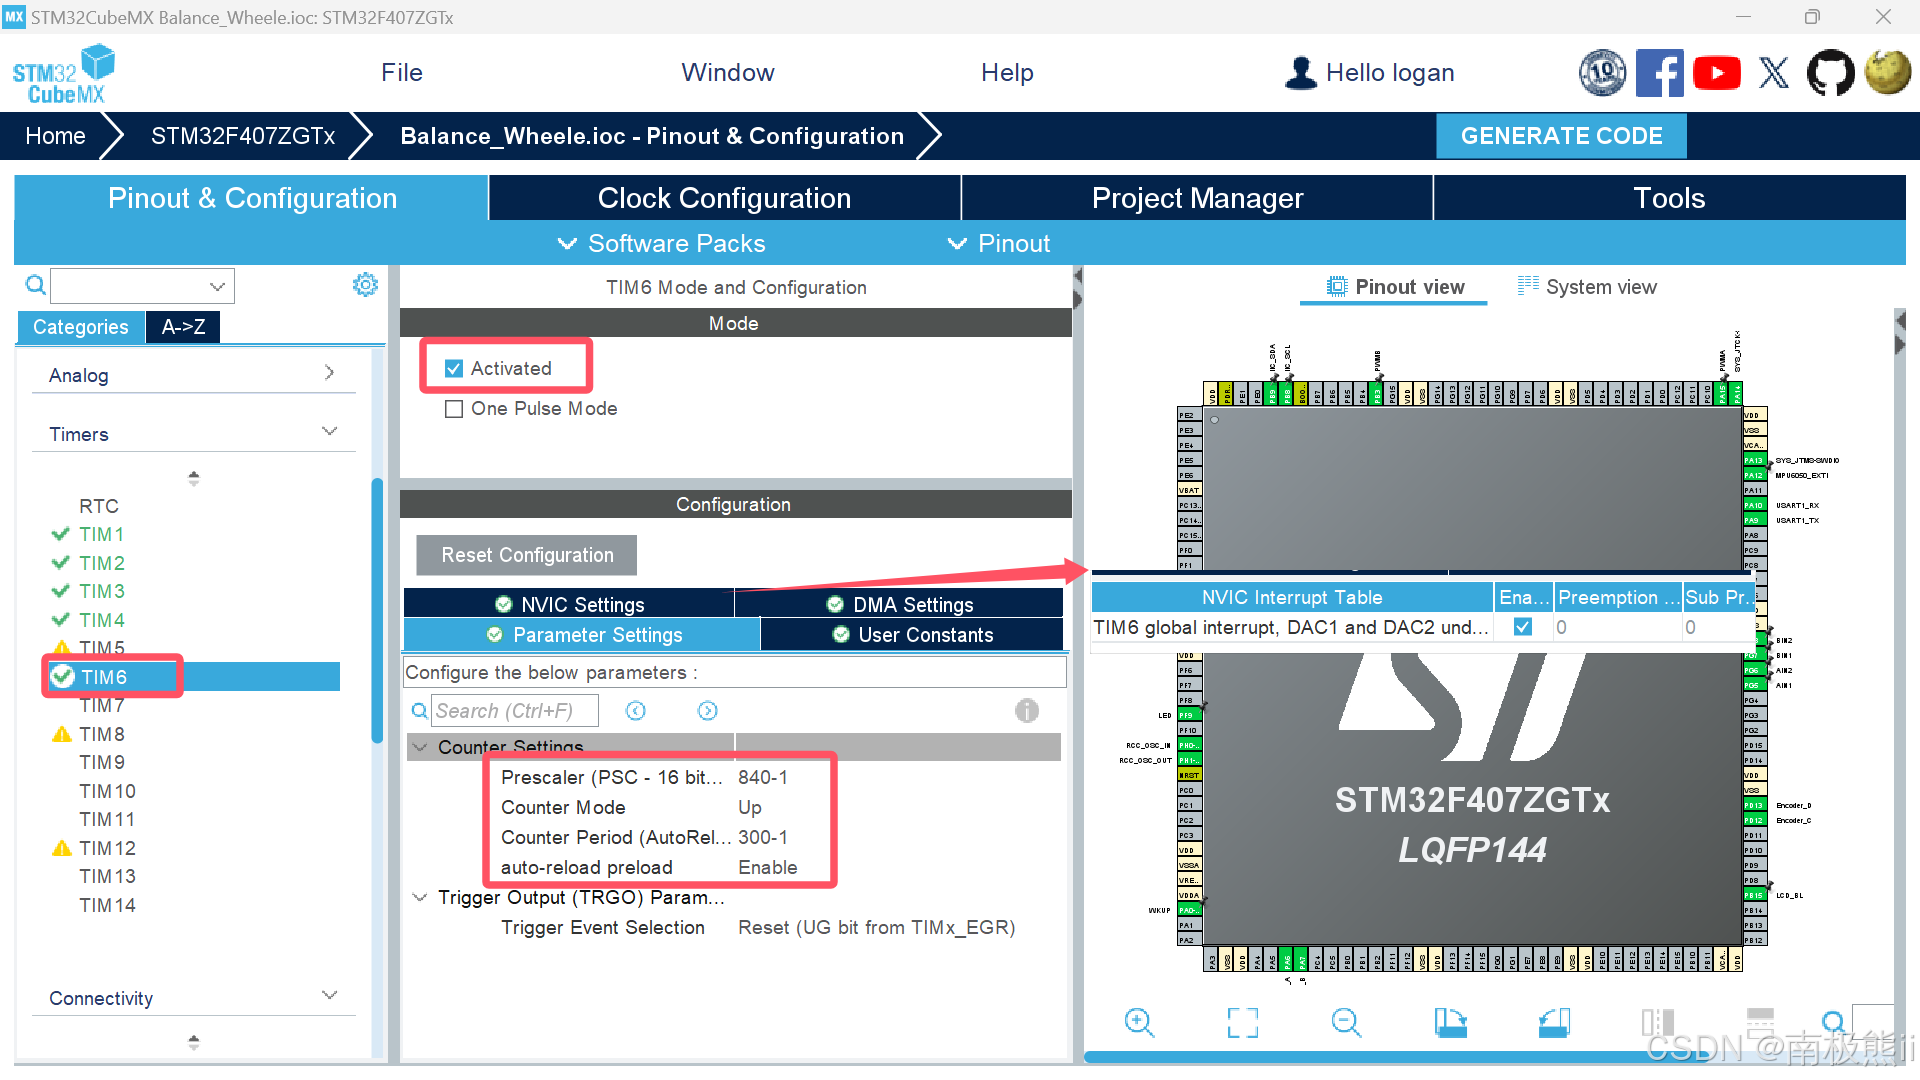Click the System view grid icon
Screen dimensions: 1920x1080
point(1528,286)
